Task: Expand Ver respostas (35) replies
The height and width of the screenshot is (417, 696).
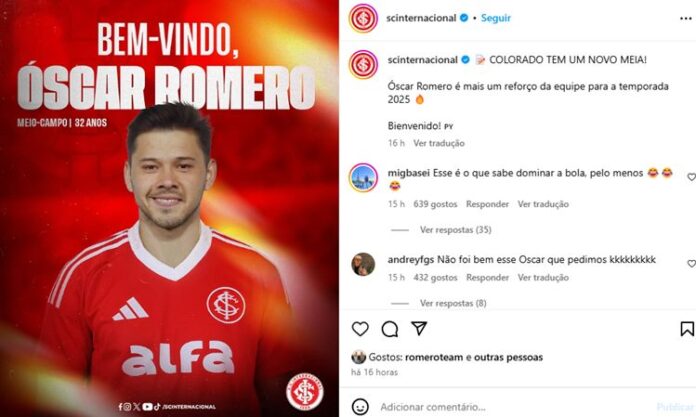Action: pyautogui.click(x=455, y=230)
